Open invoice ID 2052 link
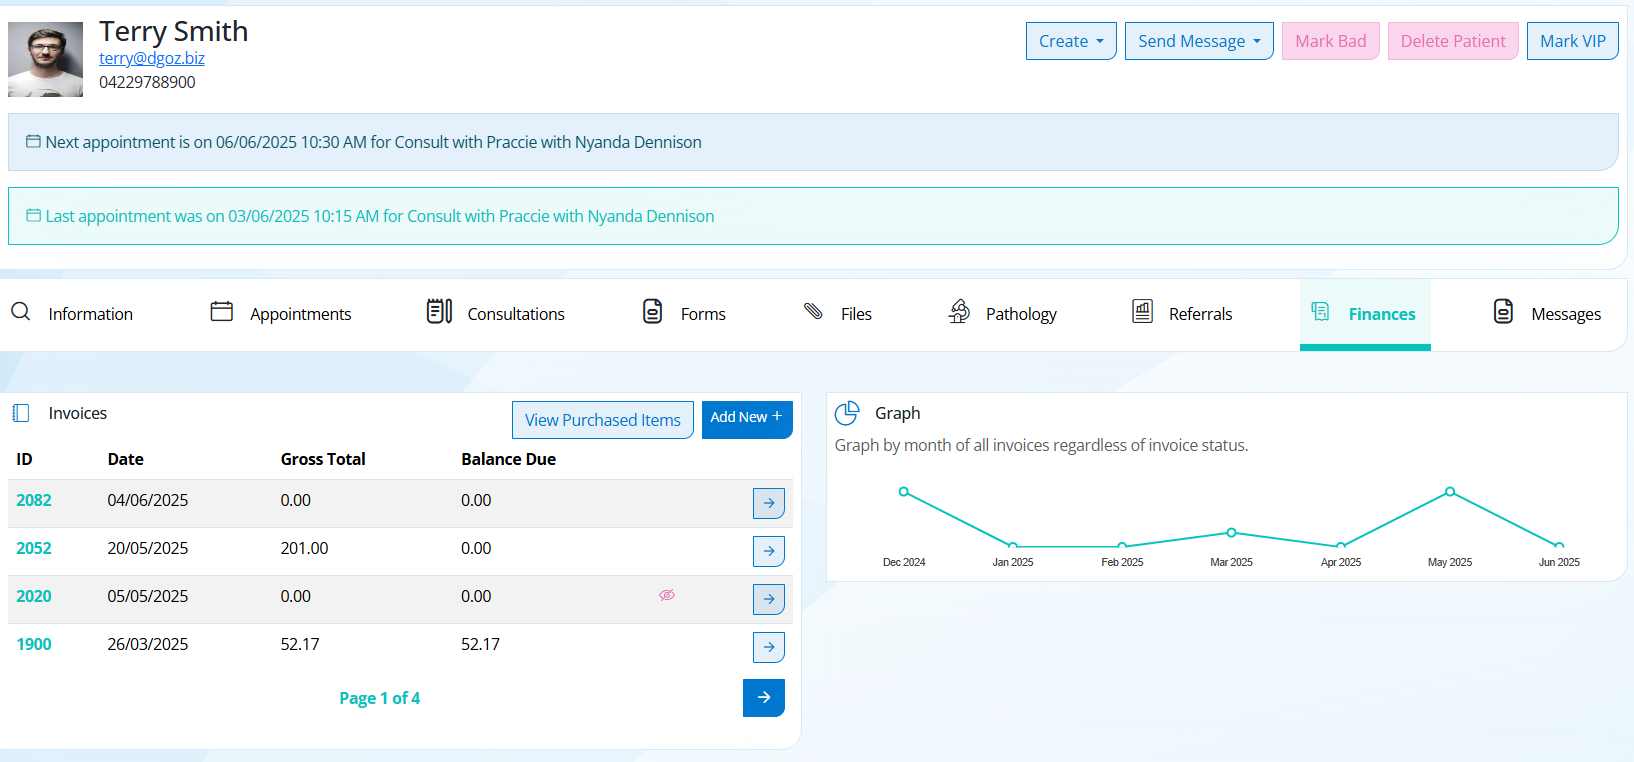 tap(34, 548)
